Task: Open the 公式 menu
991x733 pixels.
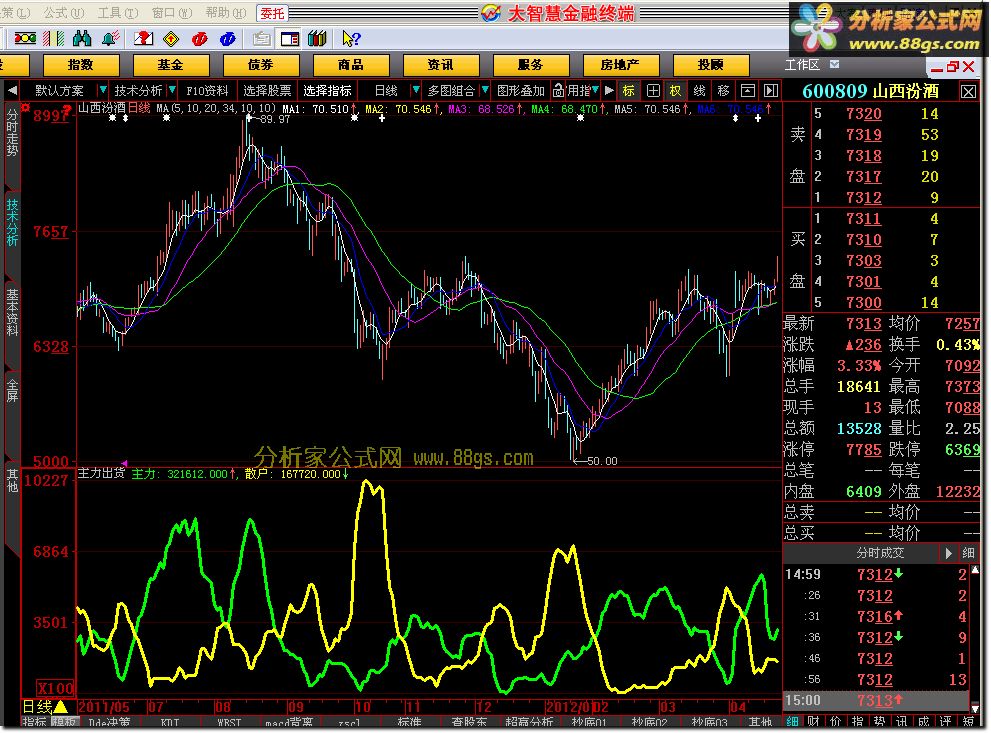Action: (x=64, y=13)
